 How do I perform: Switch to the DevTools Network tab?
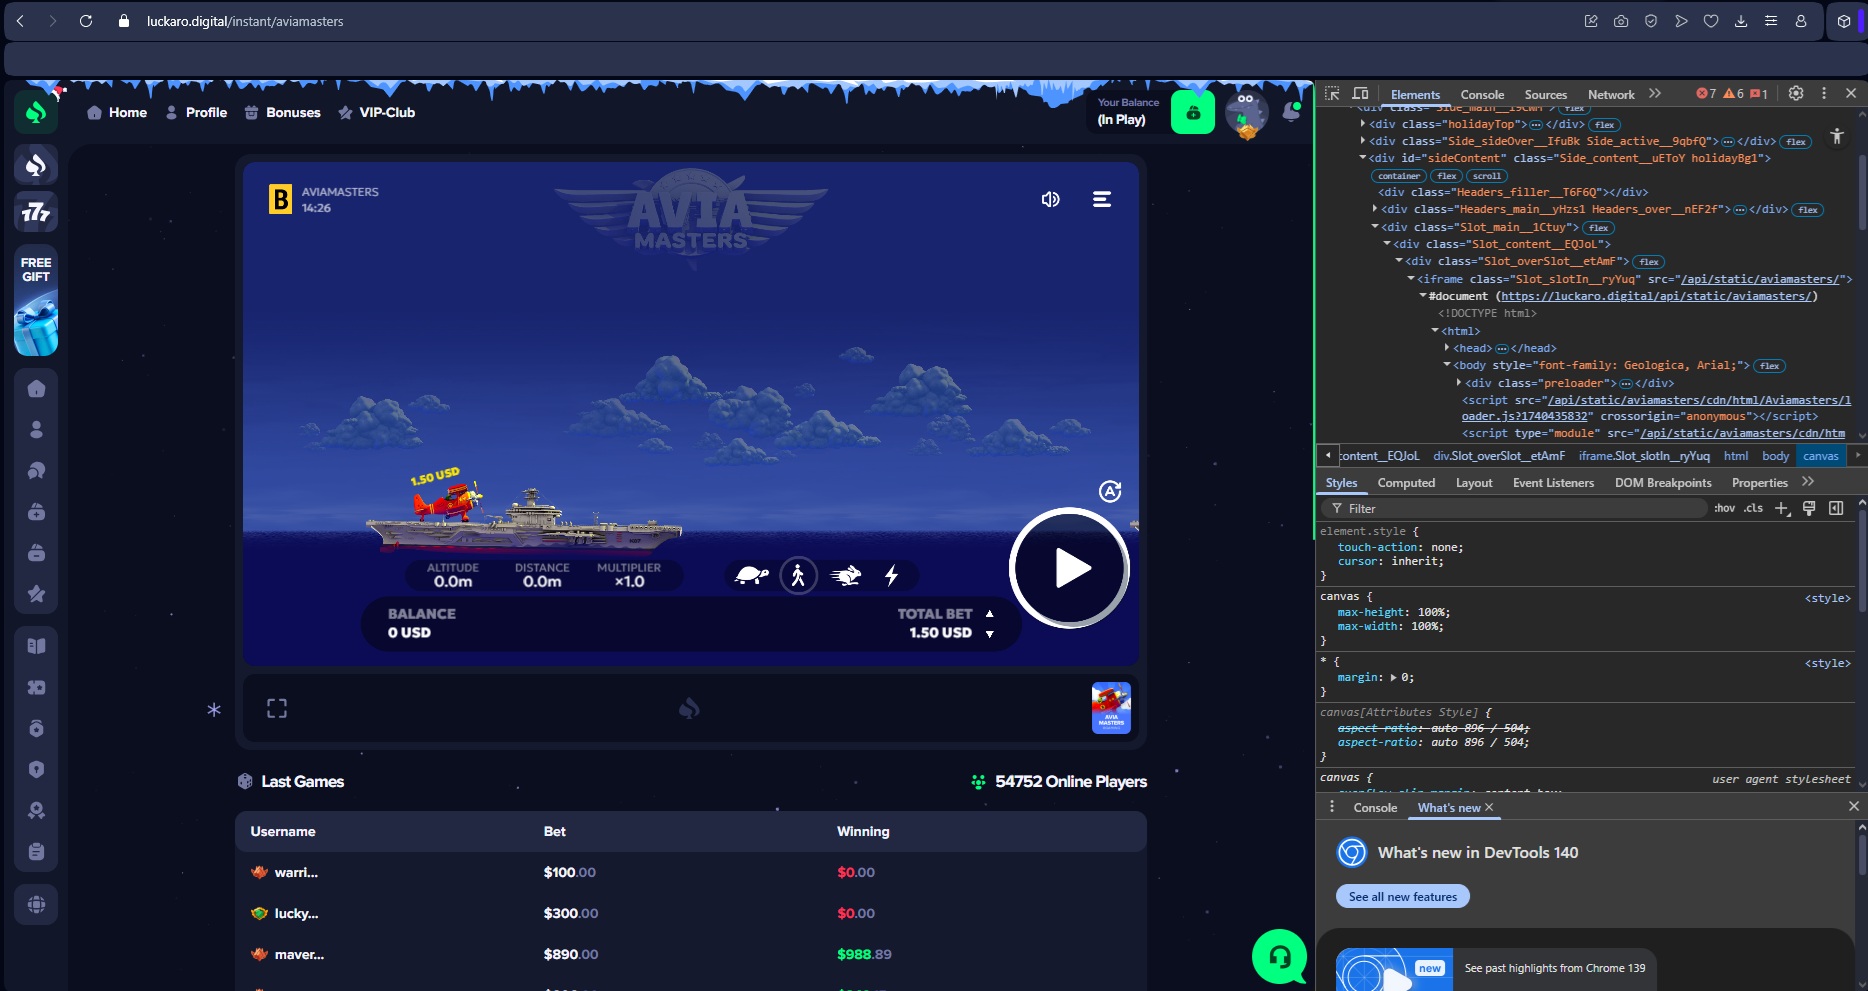pyautogui.click(x=1610, y=95)
